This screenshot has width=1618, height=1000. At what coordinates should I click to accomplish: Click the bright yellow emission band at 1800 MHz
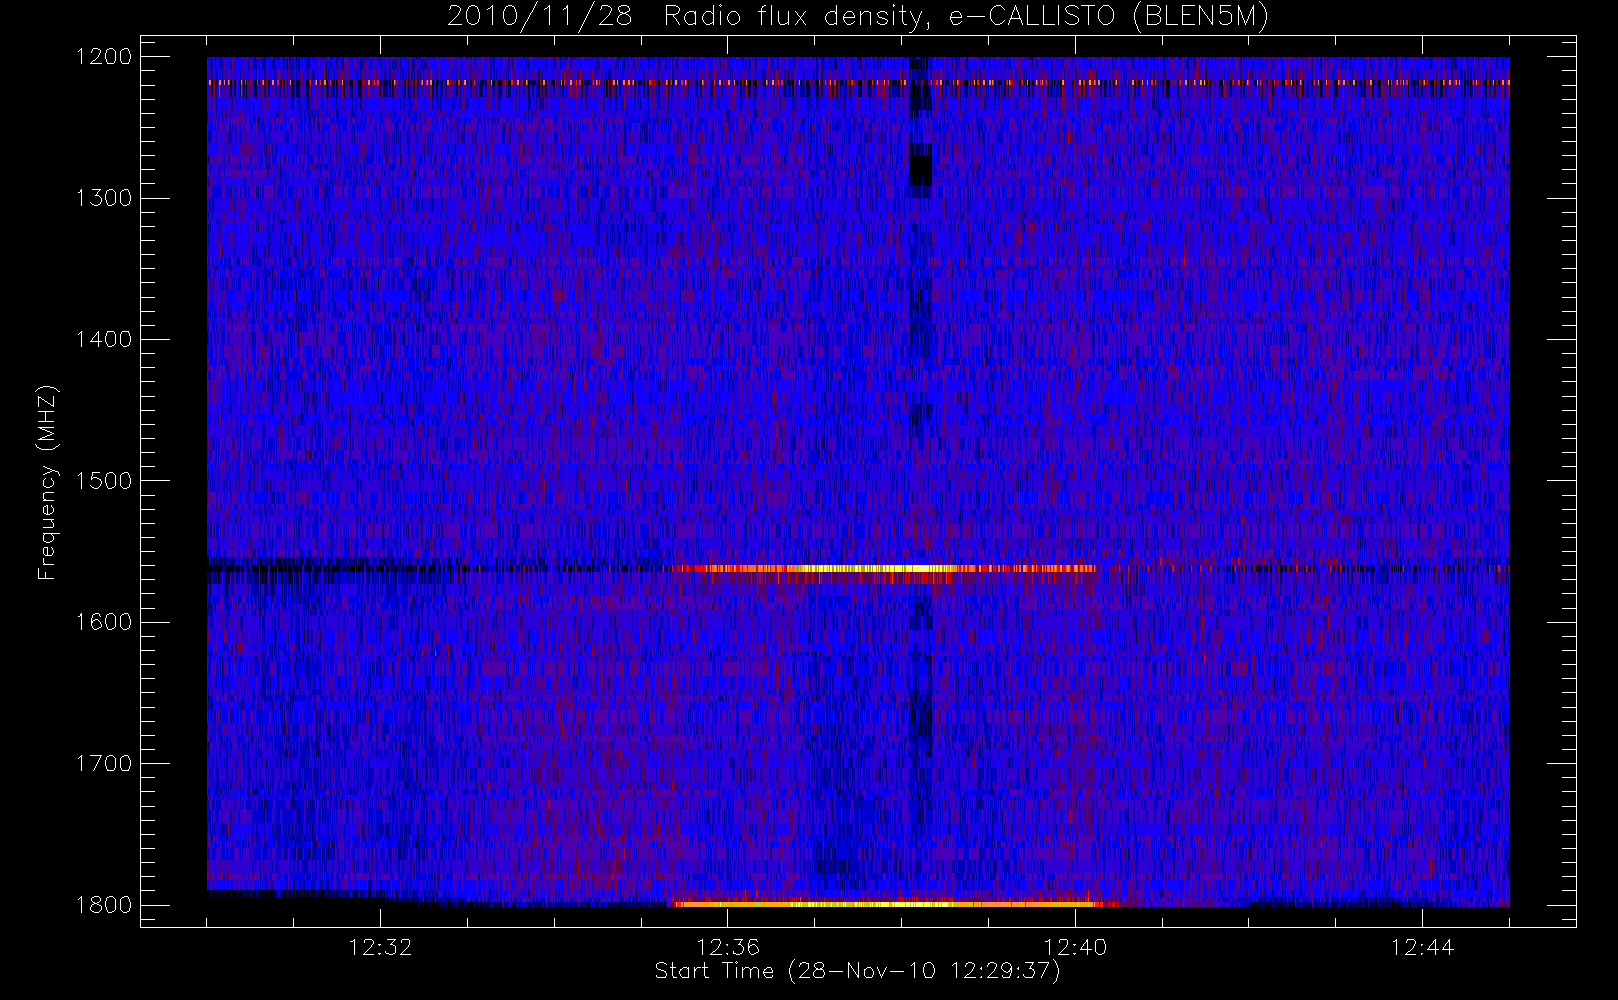tap(888, 904)
